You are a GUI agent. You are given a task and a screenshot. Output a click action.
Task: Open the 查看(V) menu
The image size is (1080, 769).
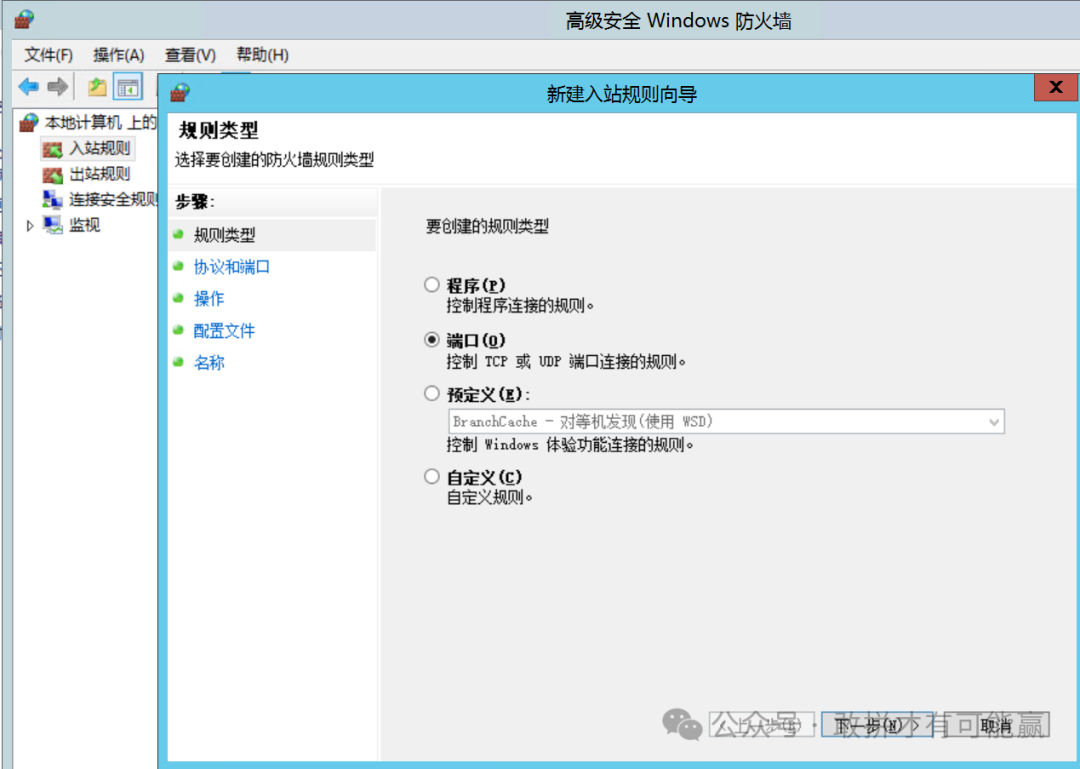coord(190,55)
